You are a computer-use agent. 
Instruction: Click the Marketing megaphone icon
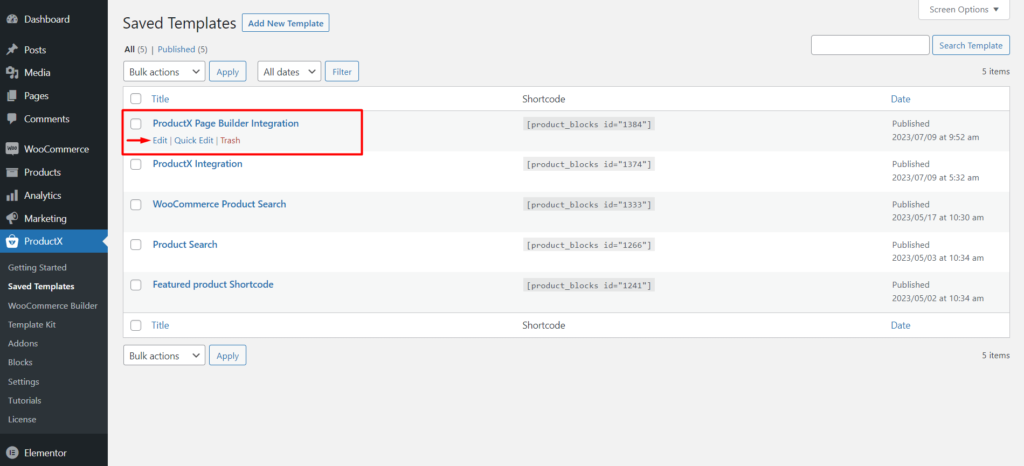click(x=12, y=219)
